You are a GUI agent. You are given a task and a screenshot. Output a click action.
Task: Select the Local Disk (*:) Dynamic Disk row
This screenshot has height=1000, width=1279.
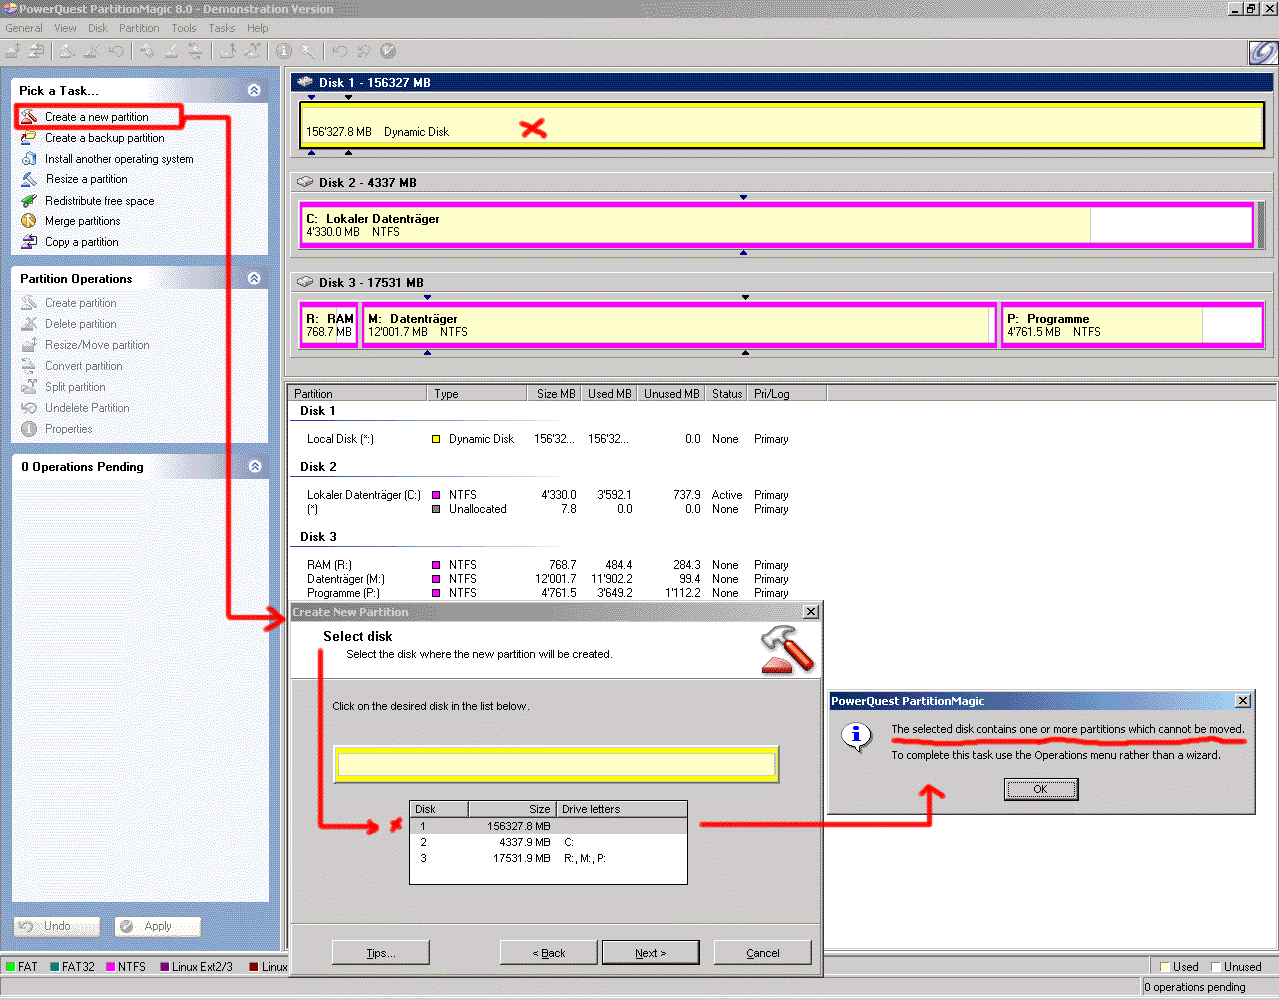click(x=548, y=439)
